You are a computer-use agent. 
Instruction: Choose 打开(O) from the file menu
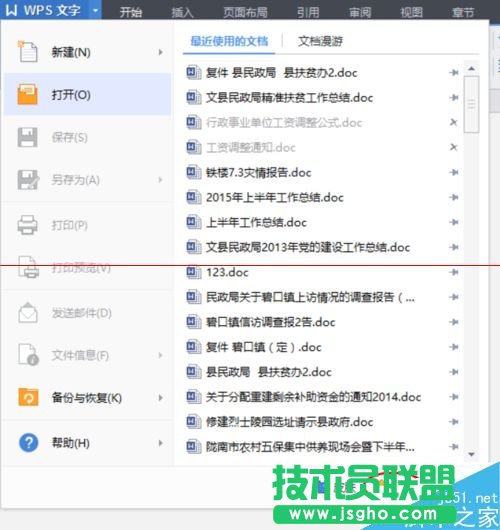tap(88, 94)
